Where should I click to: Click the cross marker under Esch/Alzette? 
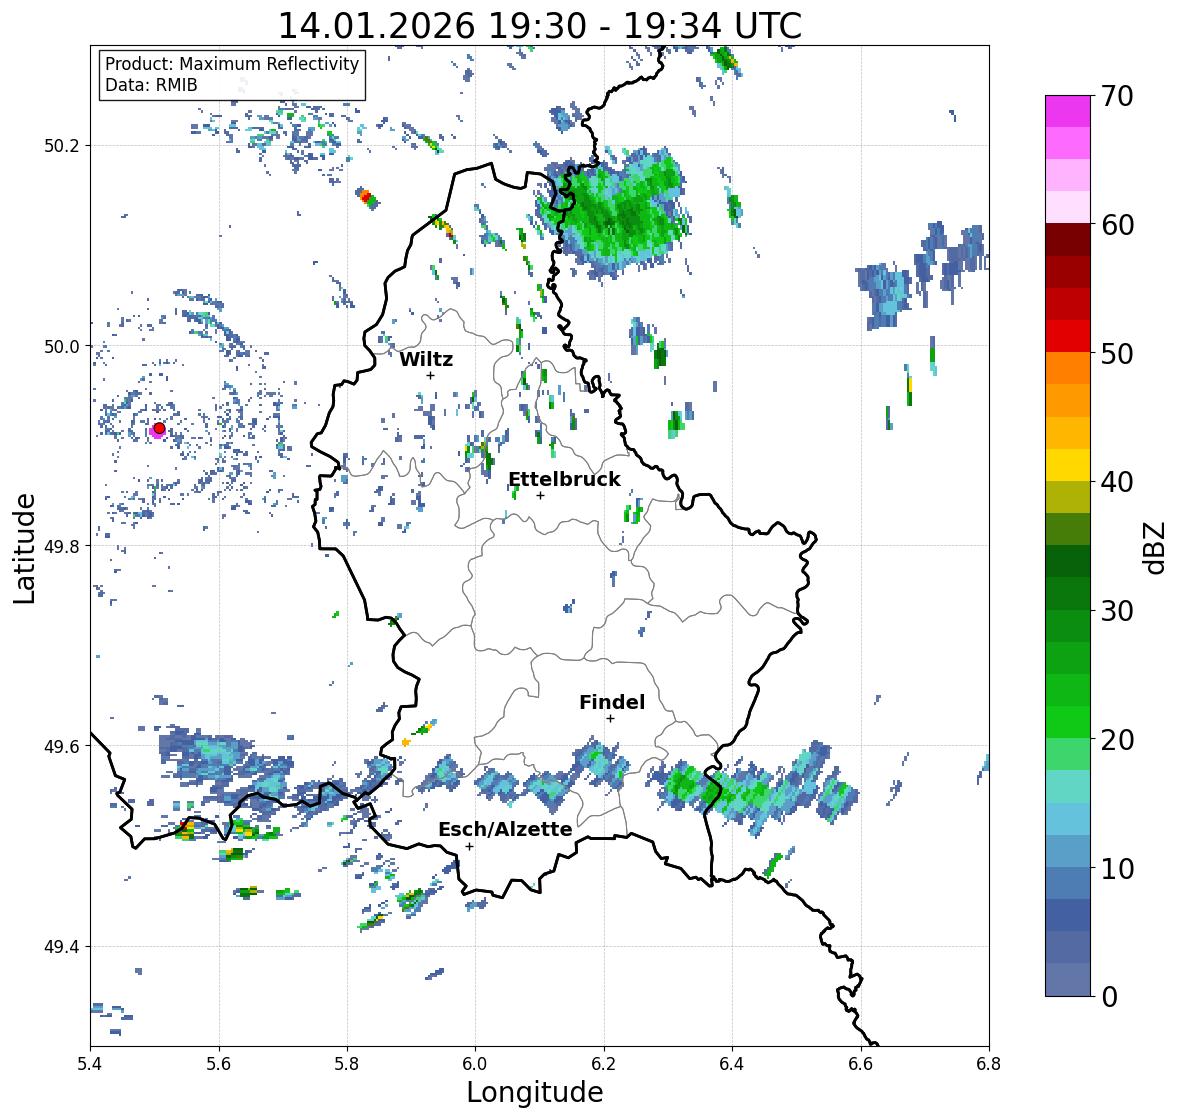pyautogui.click(x=469, y=846)
